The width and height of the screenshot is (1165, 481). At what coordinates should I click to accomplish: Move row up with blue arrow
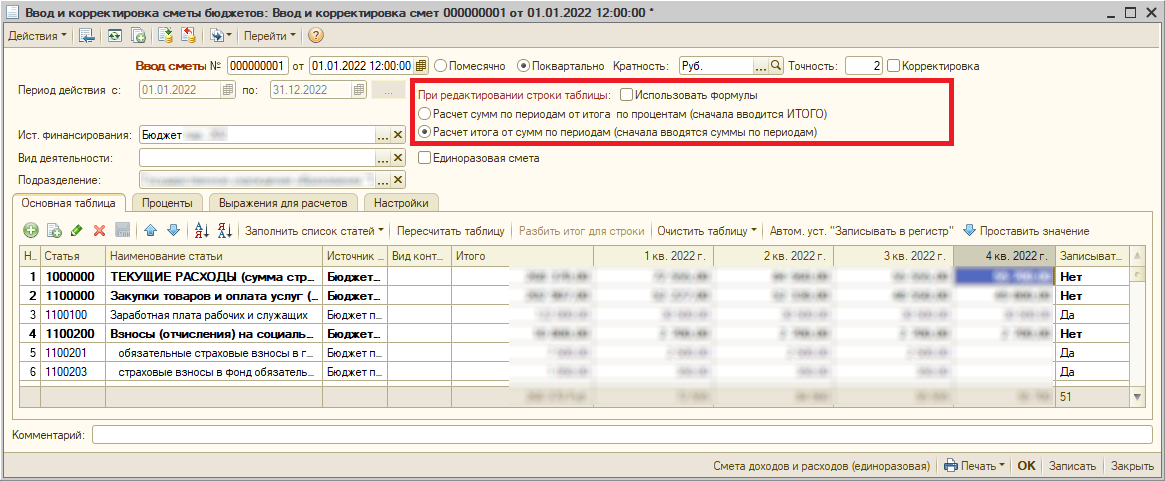(151, 231)
